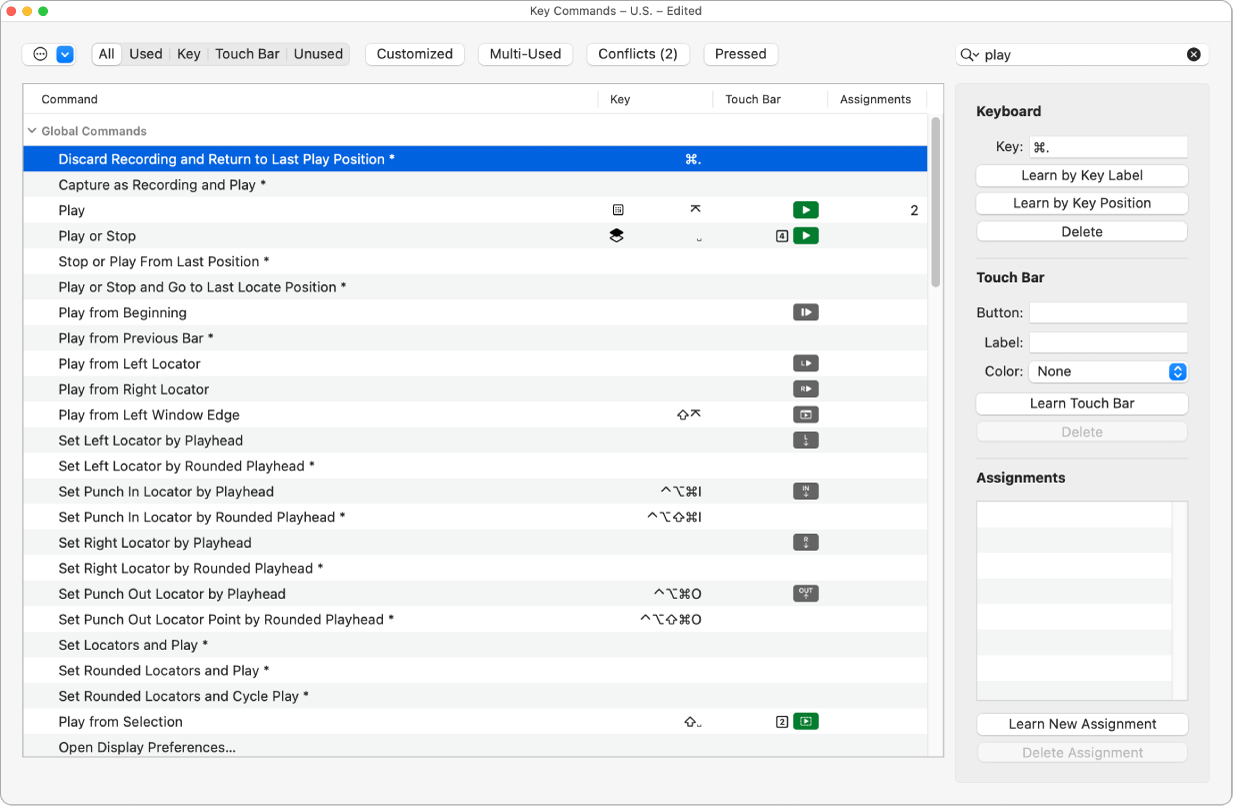Open the blue dropdown arrow beside options menu
This screenshot has height=806, width=1234.
[65, 54]
